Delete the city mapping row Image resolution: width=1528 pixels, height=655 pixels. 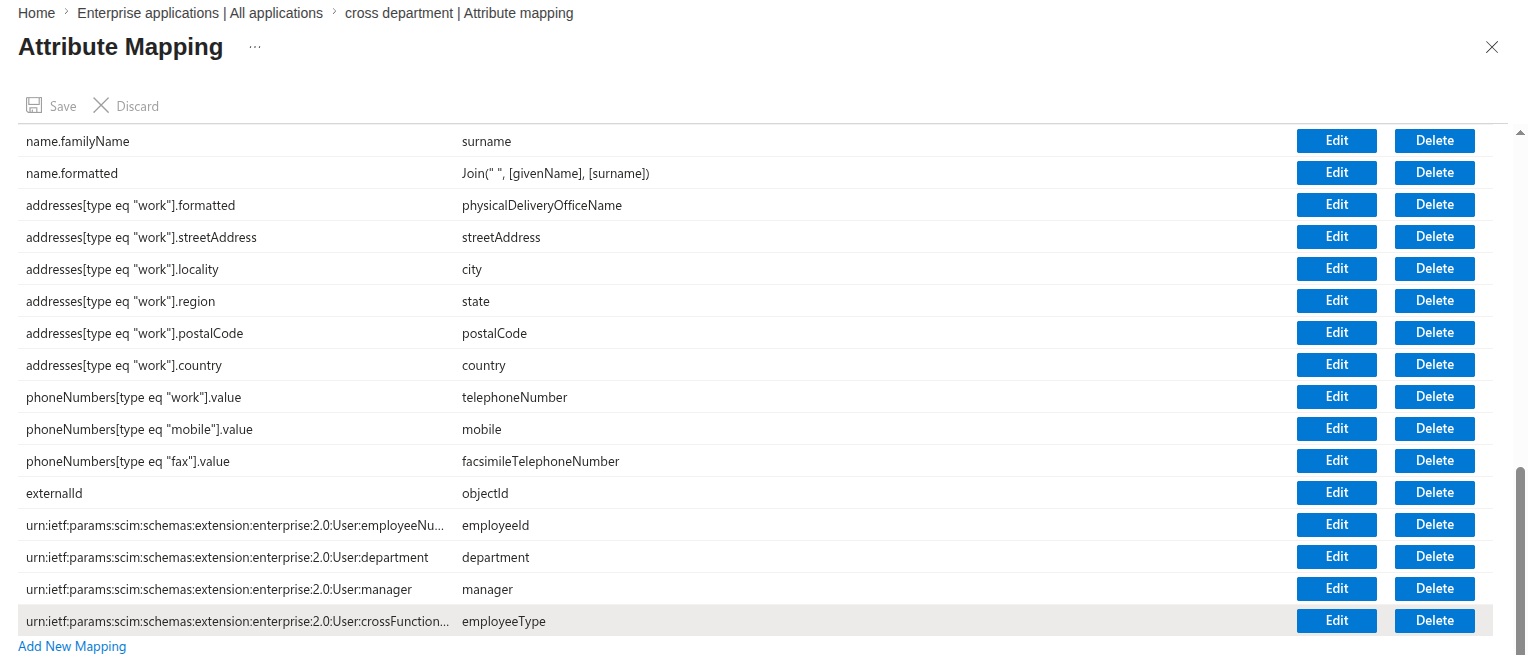[1435, 269]
